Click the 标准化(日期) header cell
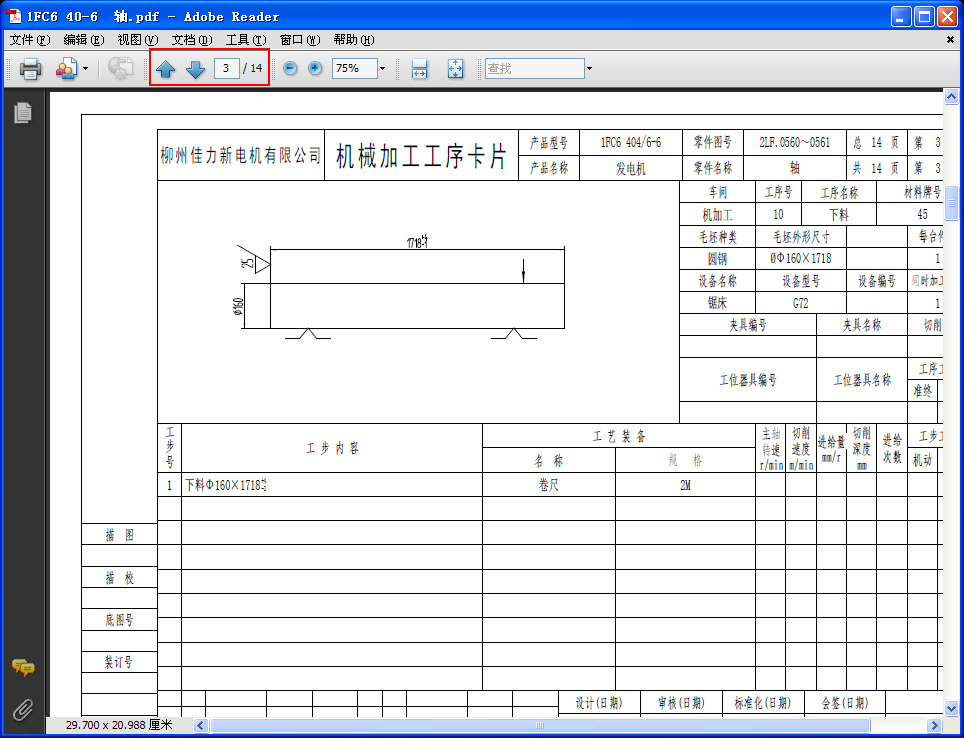 click(x=763, y=703)
